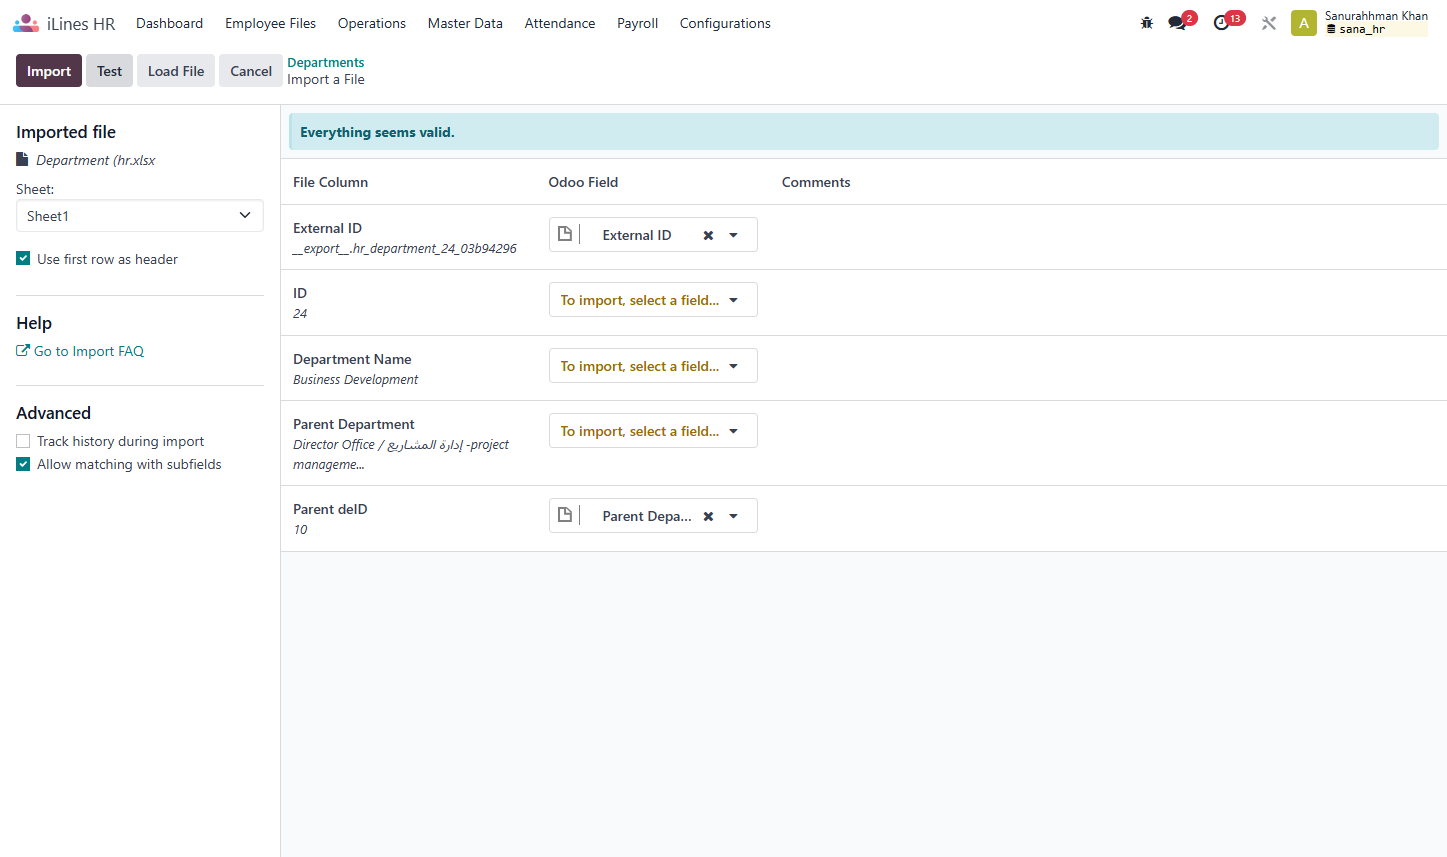Cancel the file import
The image size is (1447, 857).
251,71
